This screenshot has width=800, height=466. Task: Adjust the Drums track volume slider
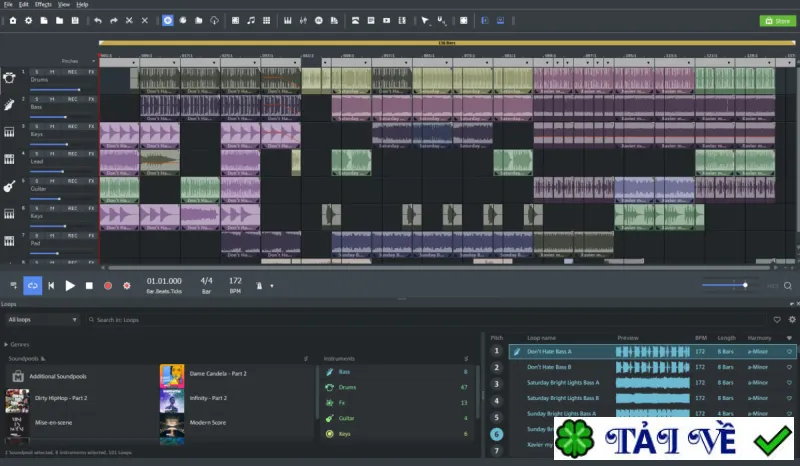[55, 90]
